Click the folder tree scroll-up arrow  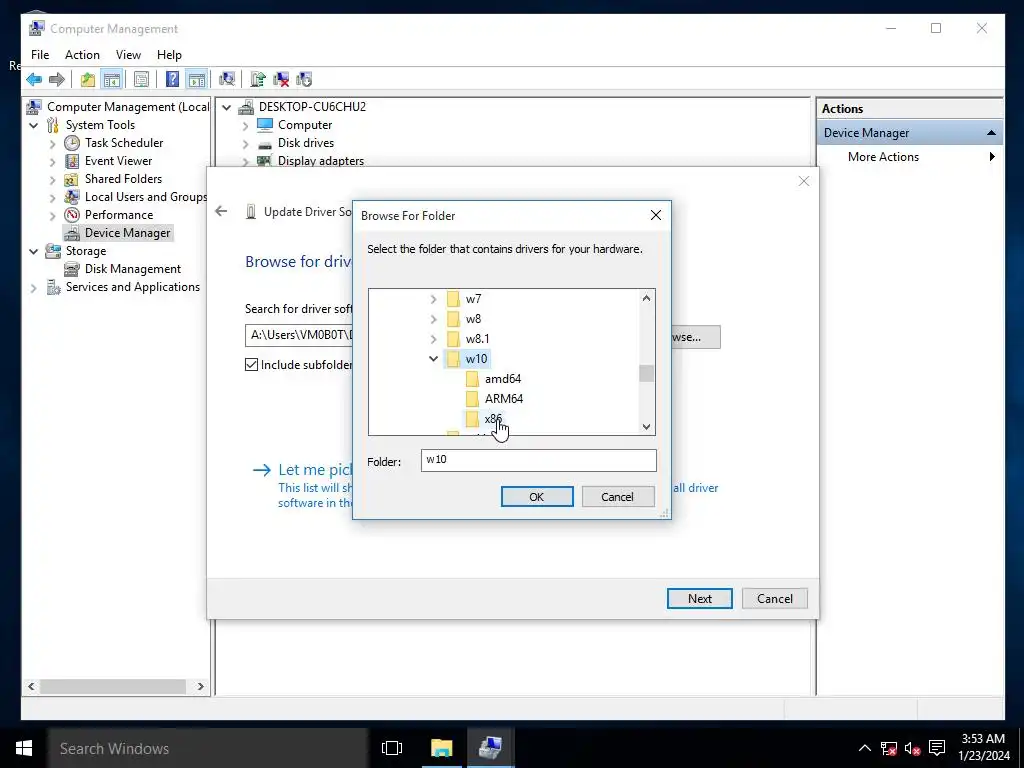[x=647, y=298]
